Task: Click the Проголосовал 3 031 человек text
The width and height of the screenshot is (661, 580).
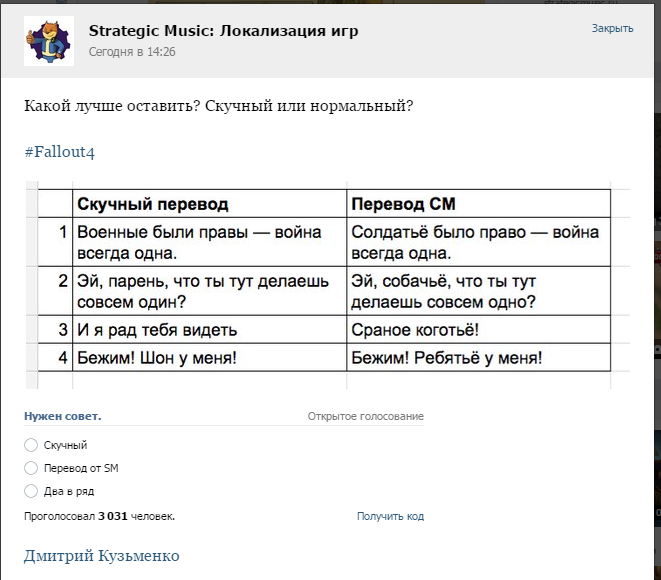Action: 99,516
